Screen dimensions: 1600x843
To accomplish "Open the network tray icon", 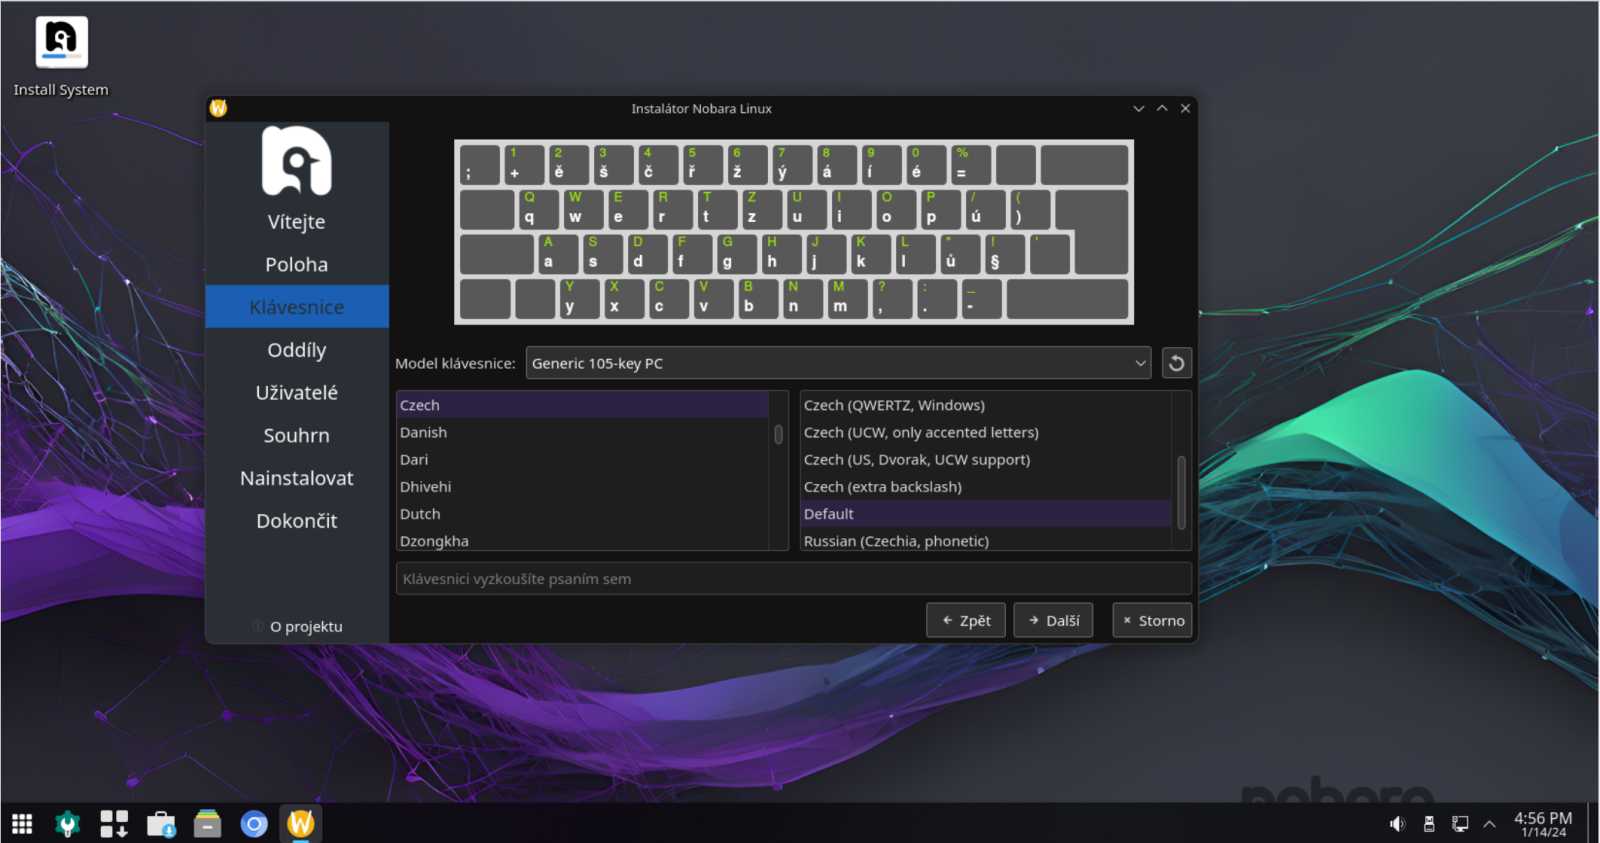I will coord(1460,824).
